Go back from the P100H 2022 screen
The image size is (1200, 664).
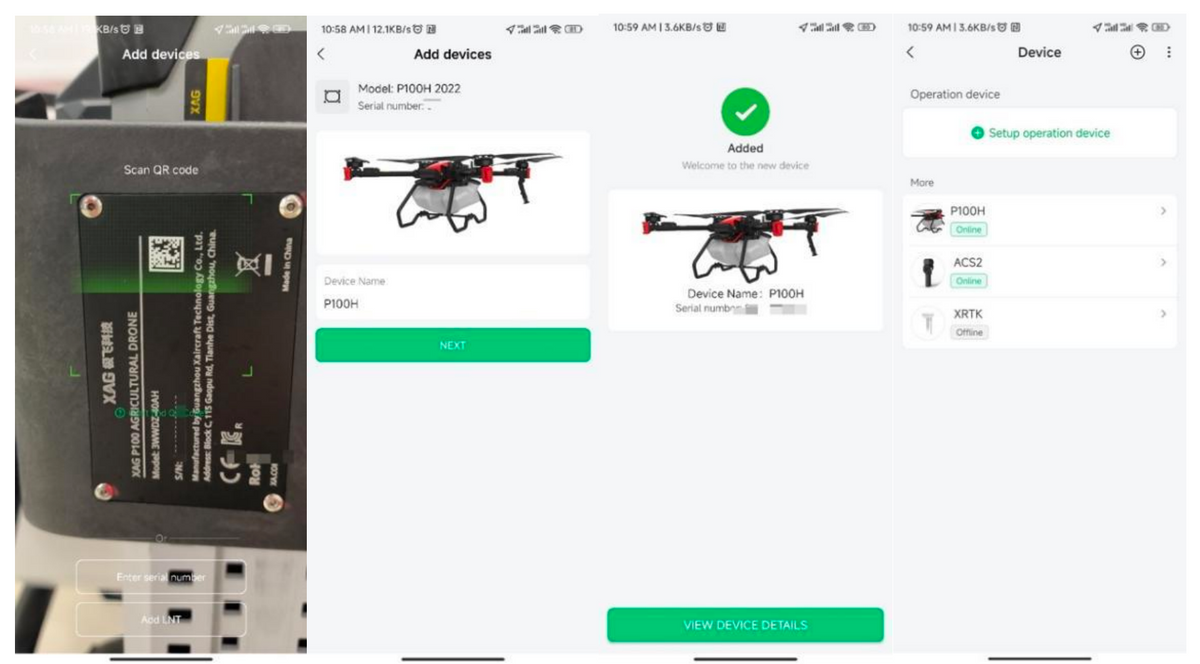click(x=321, y=54)
